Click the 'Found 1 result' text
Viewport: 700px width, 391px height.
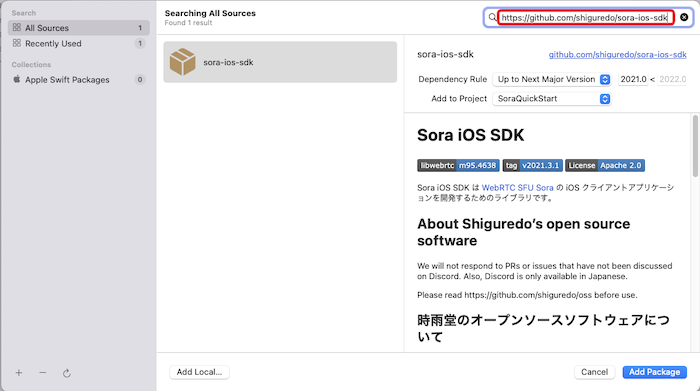pos(188,23)
